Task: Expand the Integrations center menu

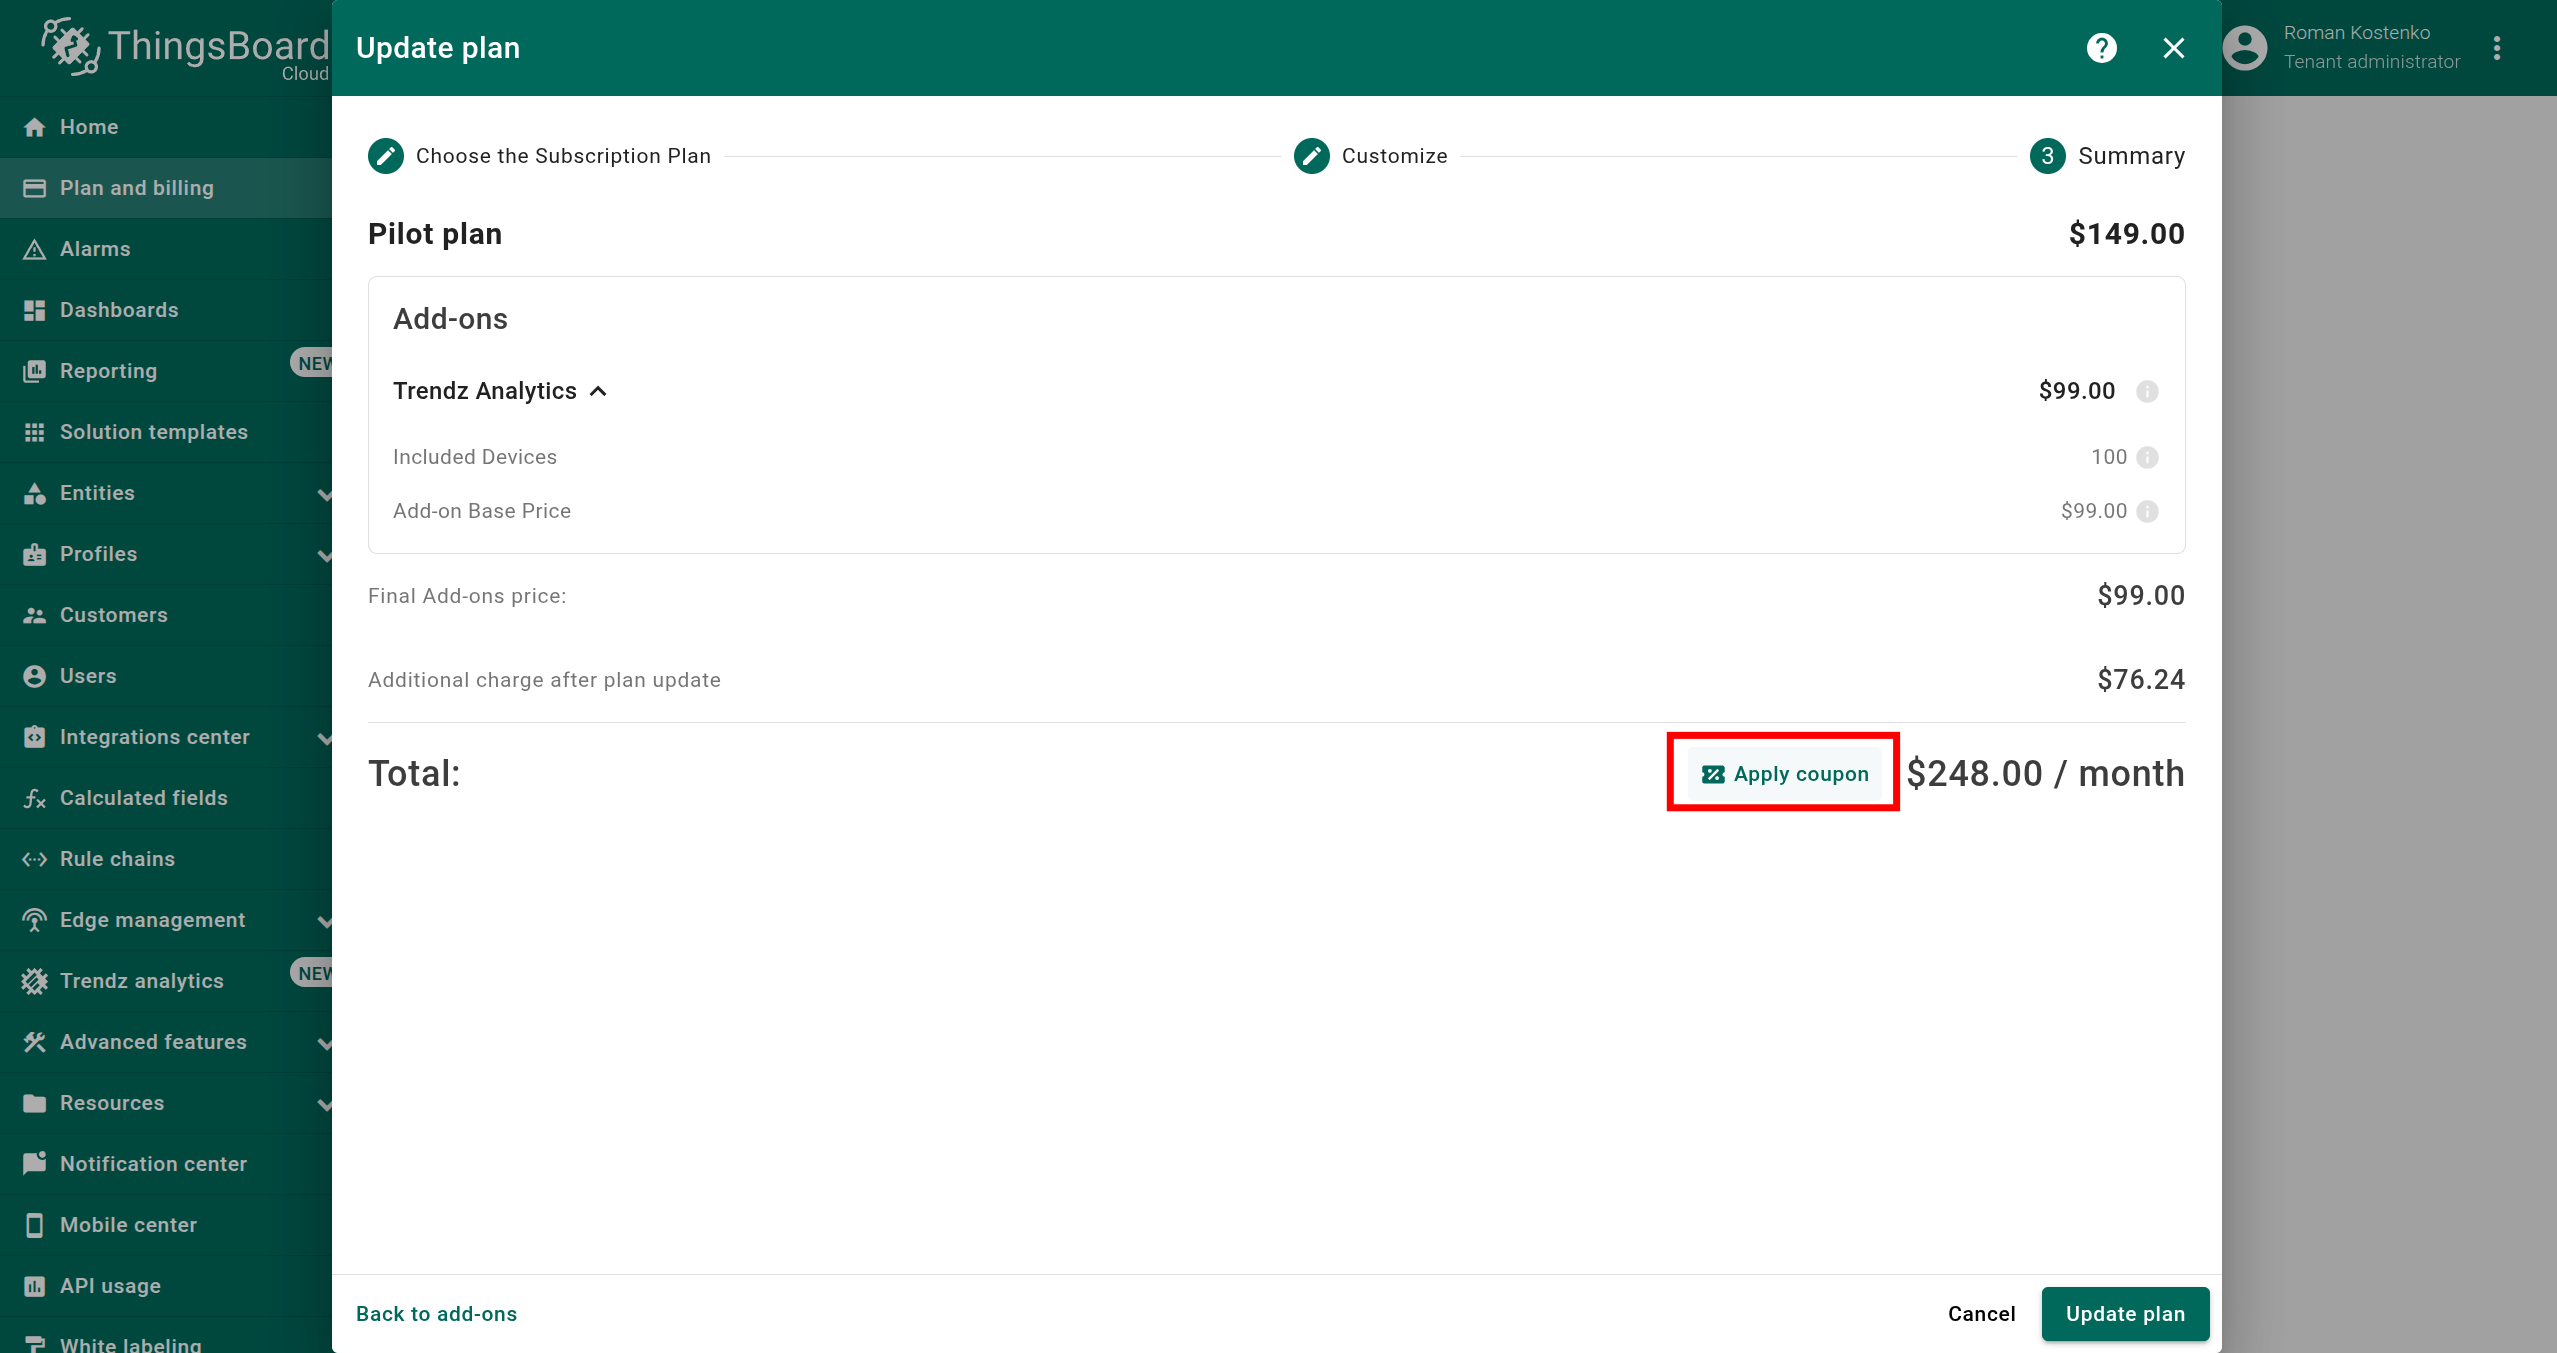Action: pyautogui.click(x=323, y=737)
